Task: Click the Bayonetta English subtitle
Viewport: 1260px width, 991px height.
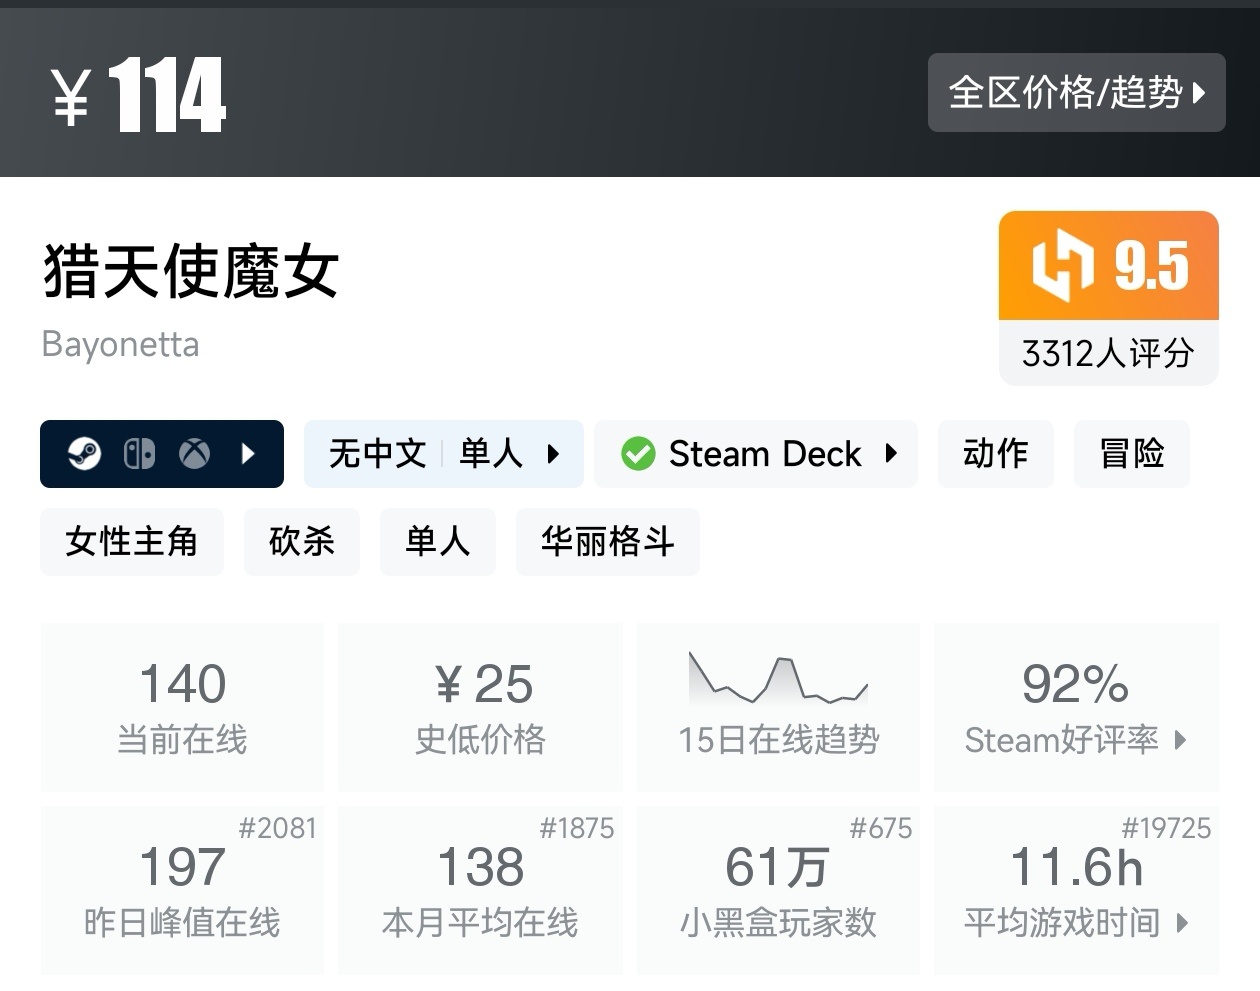Action: (x=120, y=344)
